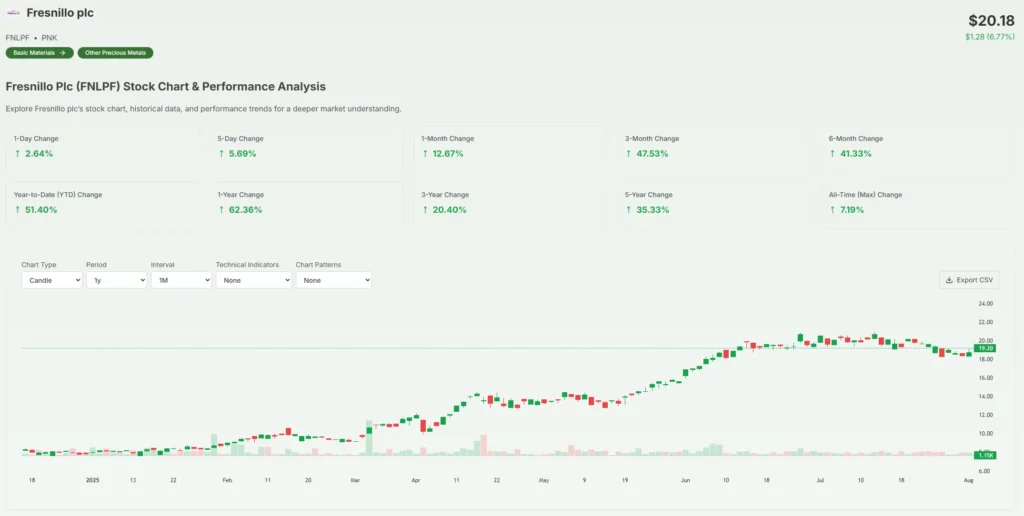Expand the Interval dropdown set to 1M
Viewport: 1024px width, 516px height.
(x=181, y=281)
